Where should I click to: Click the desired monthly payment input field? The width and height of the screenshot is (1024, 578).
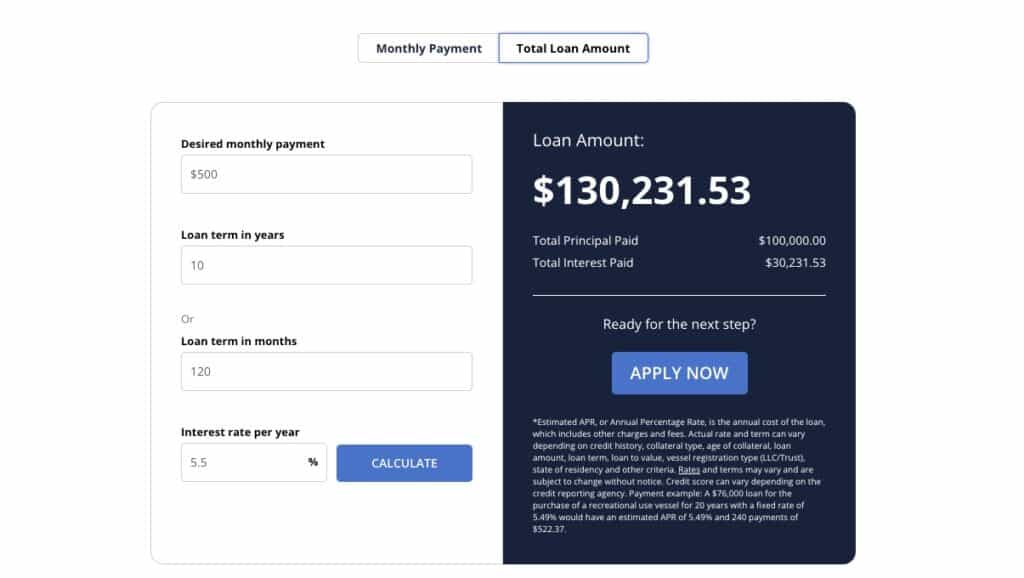click(x=325, y=173)
